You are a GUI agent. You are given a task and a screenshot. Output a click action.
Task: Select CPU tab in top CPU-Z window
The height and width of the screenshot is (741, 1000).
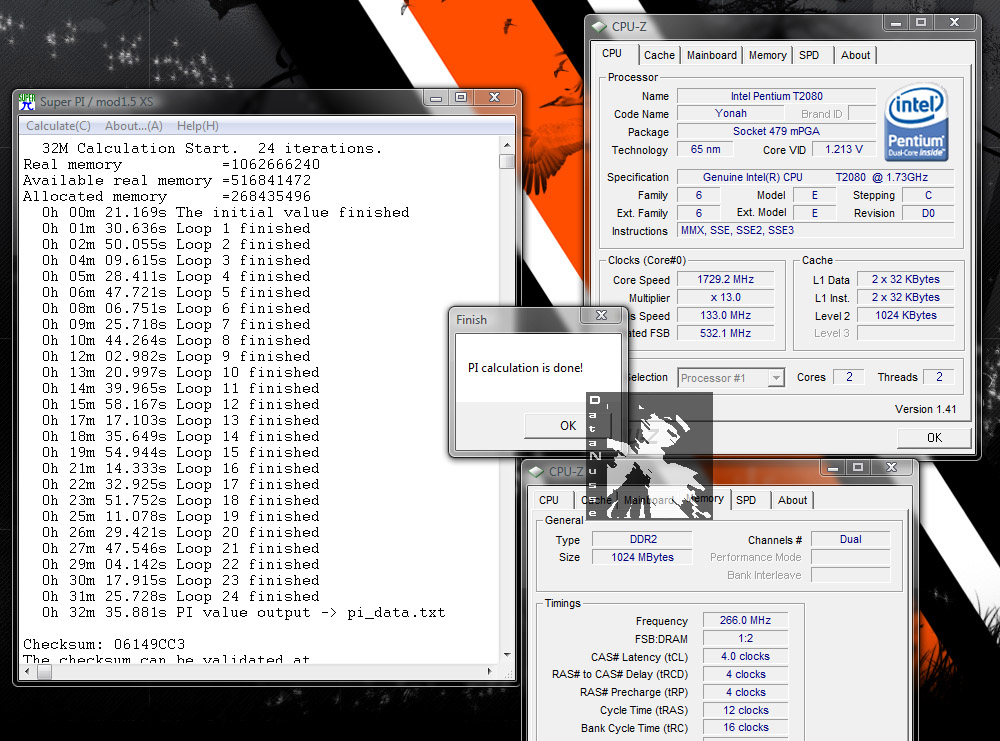[x=612, y=54]
